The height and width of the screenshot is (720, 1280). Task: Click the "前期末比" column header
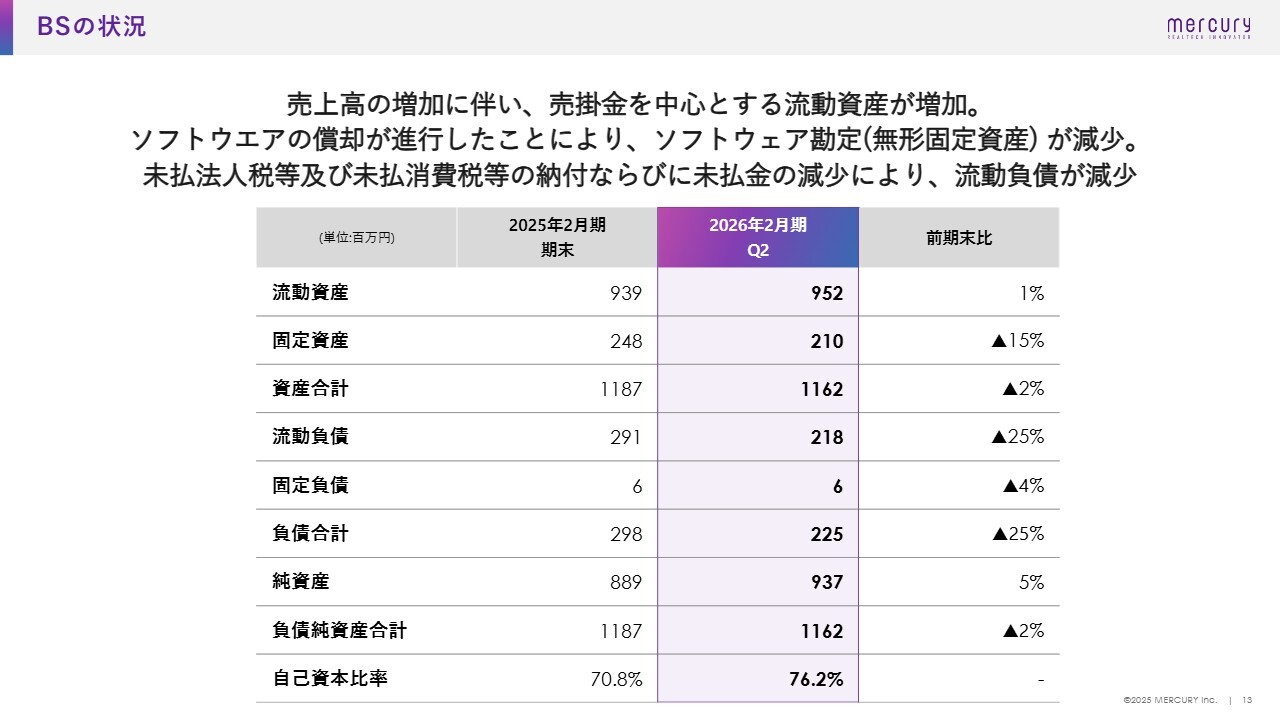coord(959,238)
